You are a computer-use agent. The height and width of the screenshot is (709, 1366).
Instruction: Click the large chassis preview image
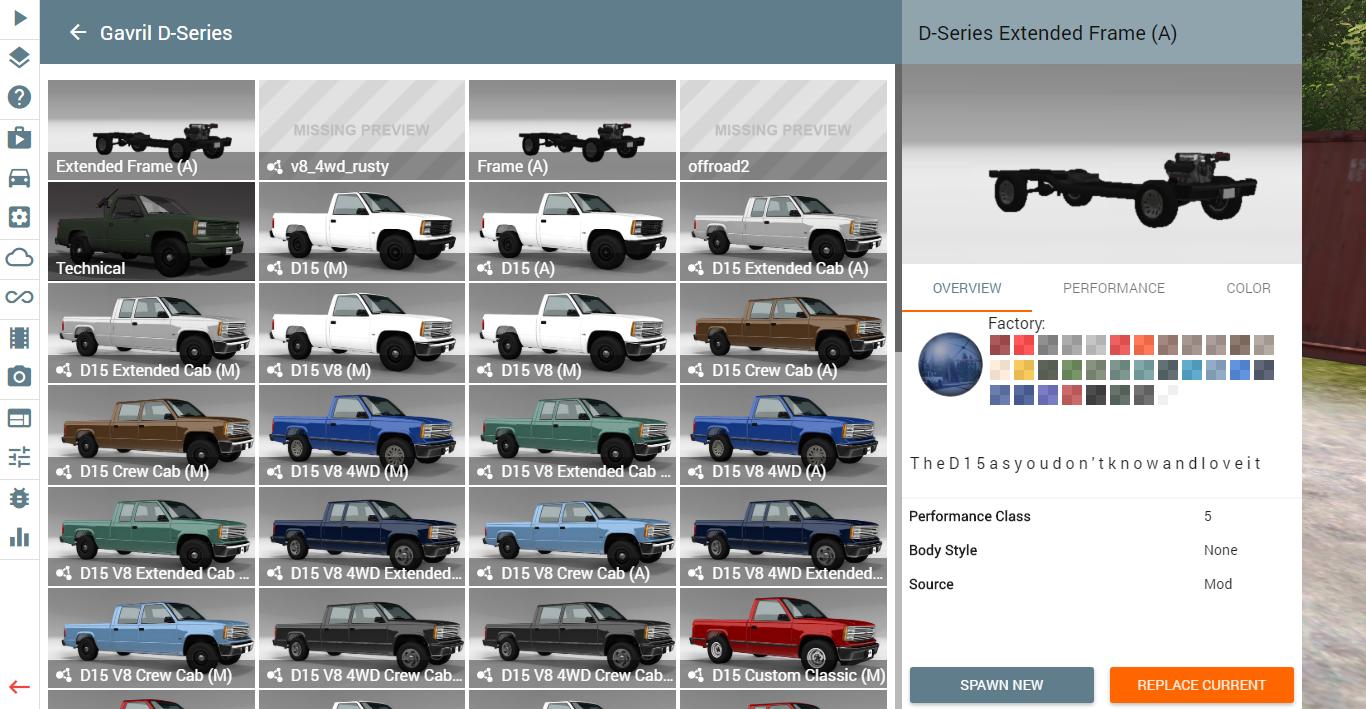coord(1102,165)
